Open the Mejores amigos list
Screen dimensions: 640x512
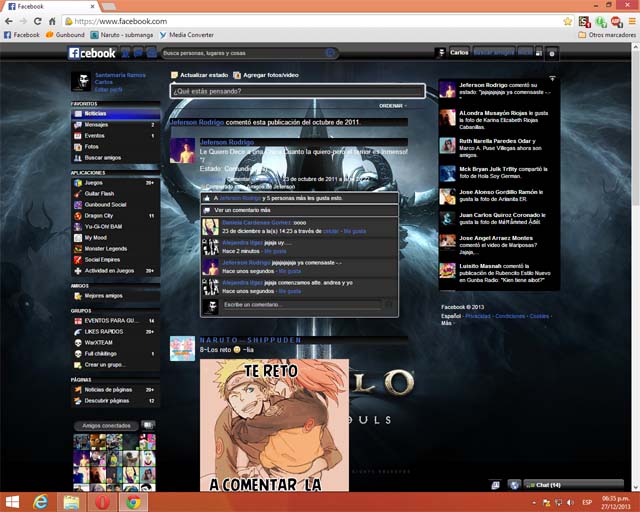click(x=115, y=296)
